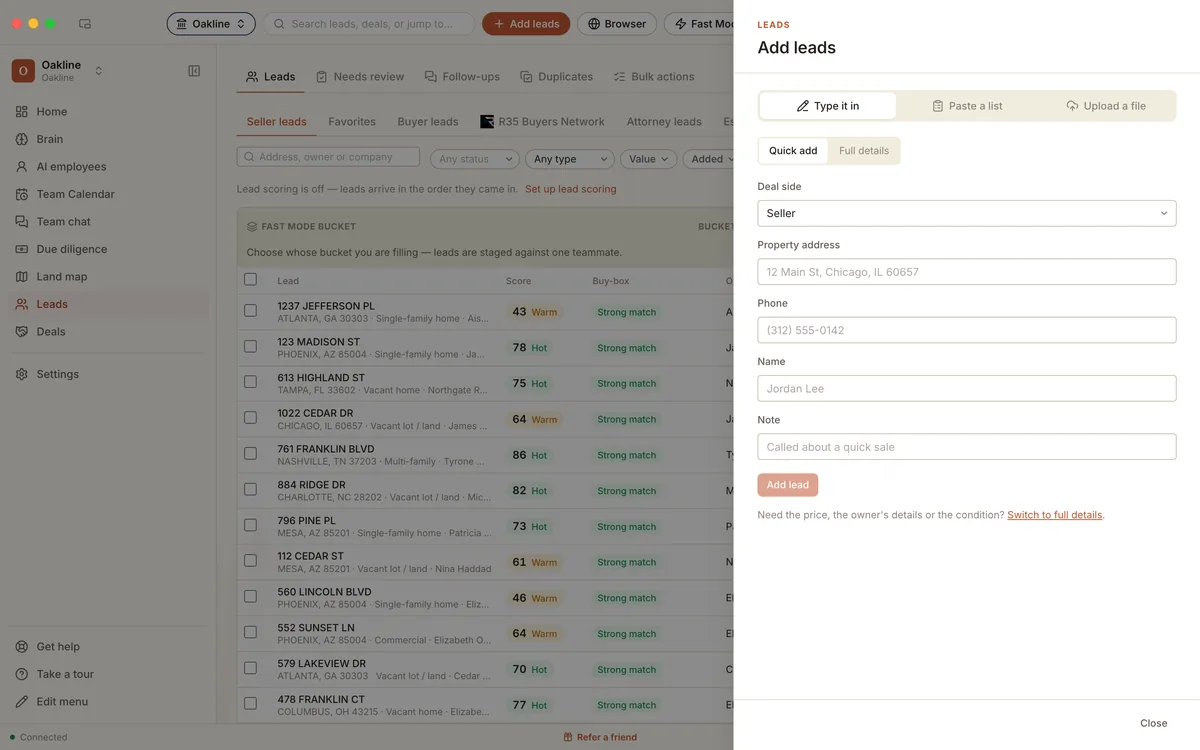Check the 123 Madison St lead
This screenshot has height=750, width=1200.
251,347
